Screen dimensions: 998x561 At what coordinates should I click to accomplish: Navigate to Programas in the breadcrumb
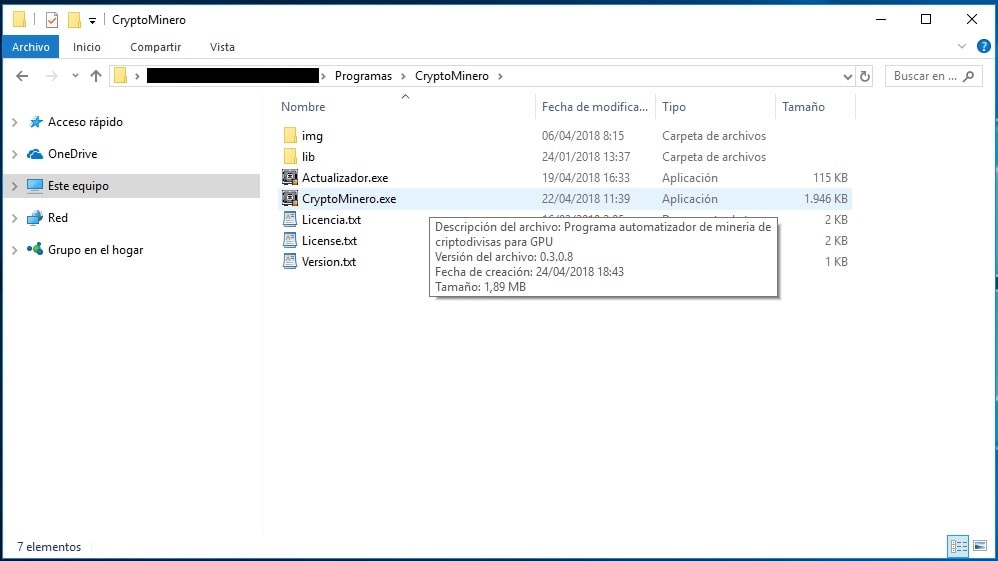pyautogui.click(x=363, y=76)
